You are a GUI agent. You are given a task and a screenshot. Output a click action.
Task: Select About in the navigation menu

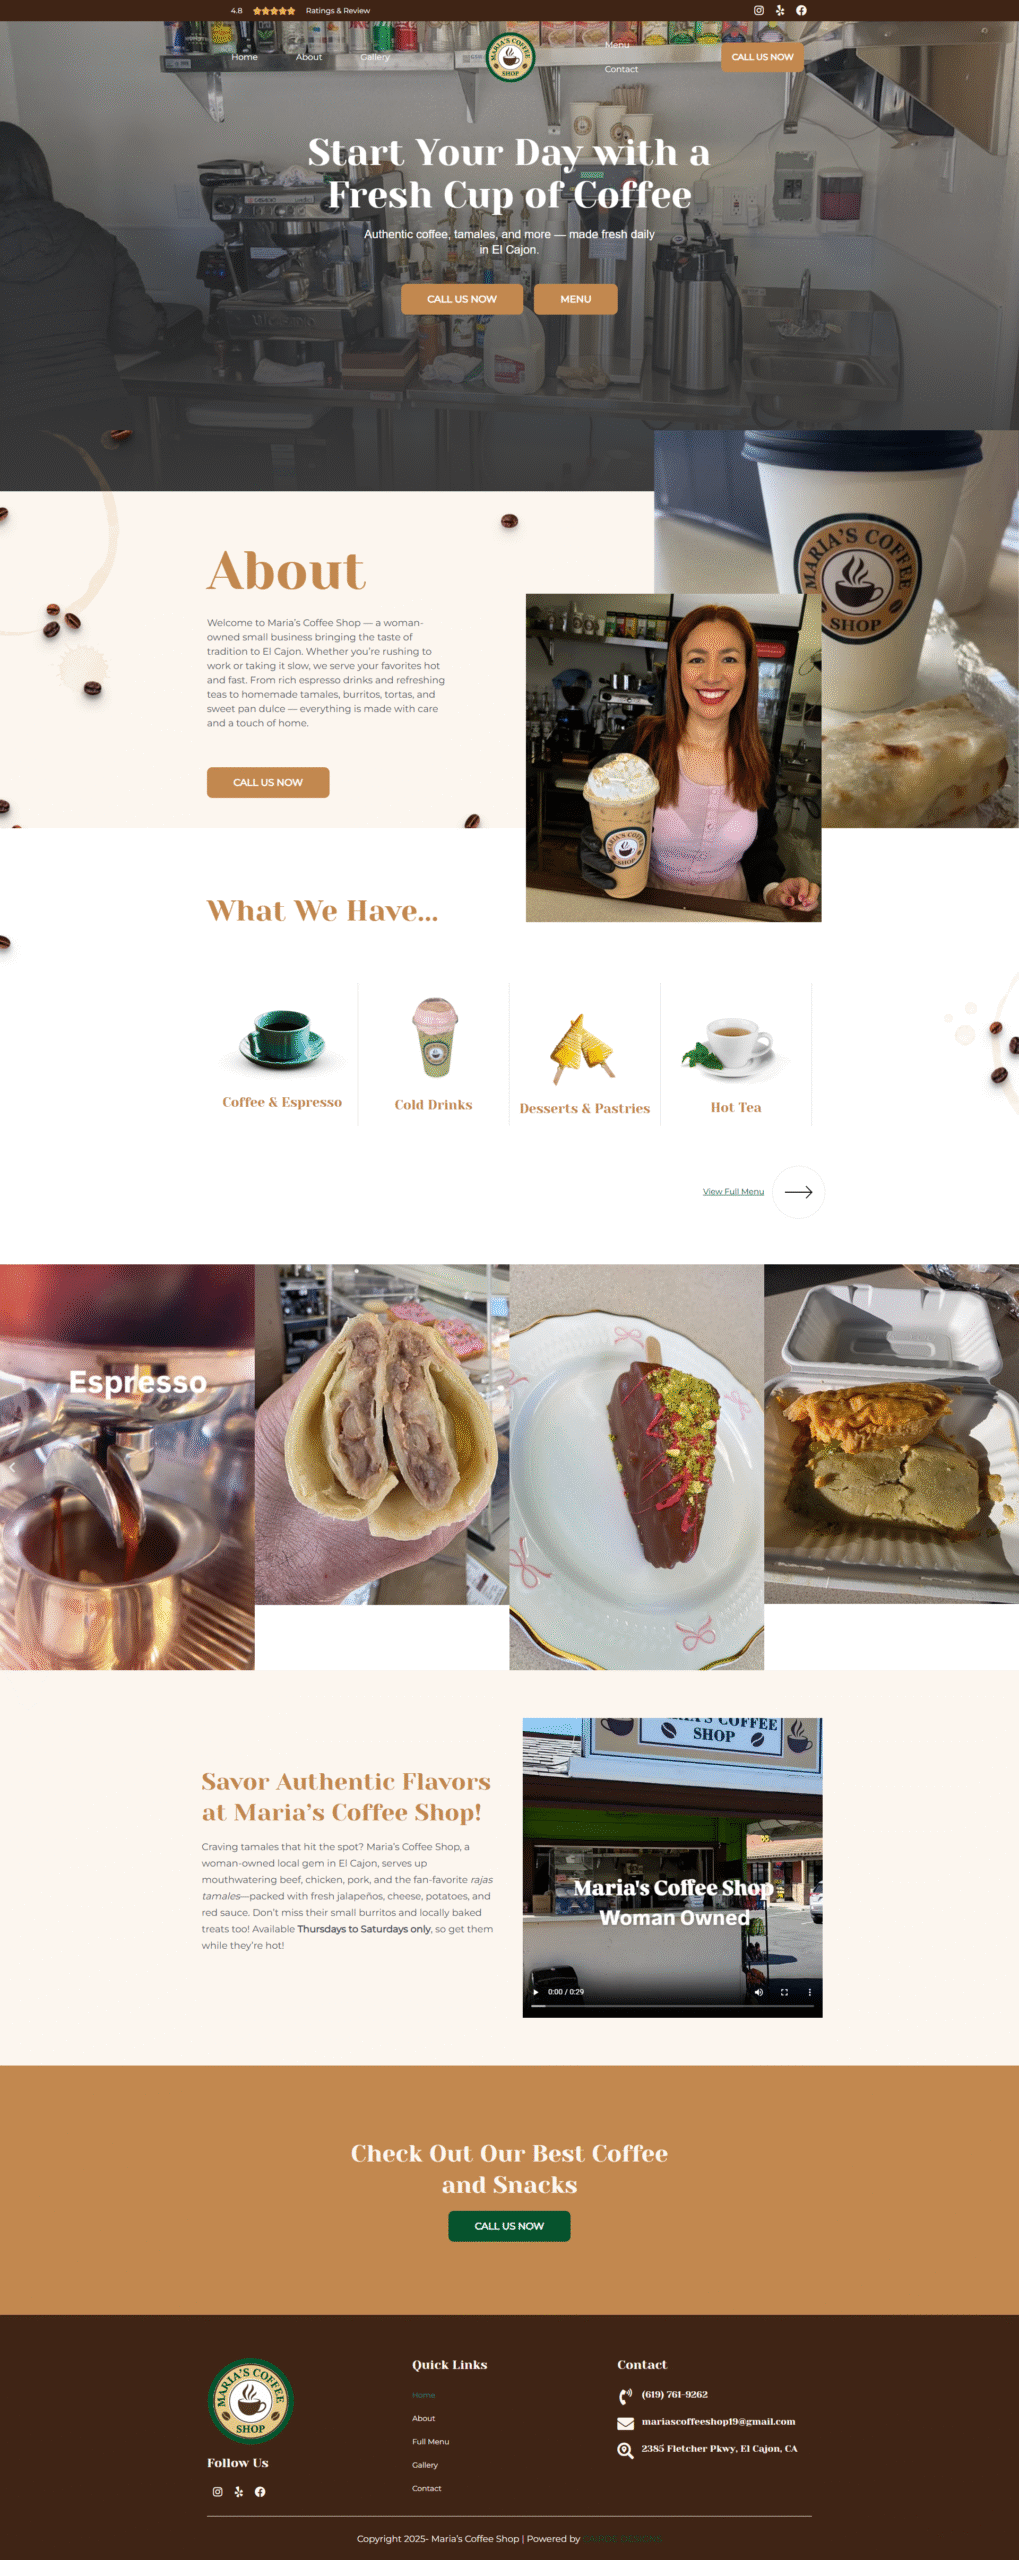point(309,57)
